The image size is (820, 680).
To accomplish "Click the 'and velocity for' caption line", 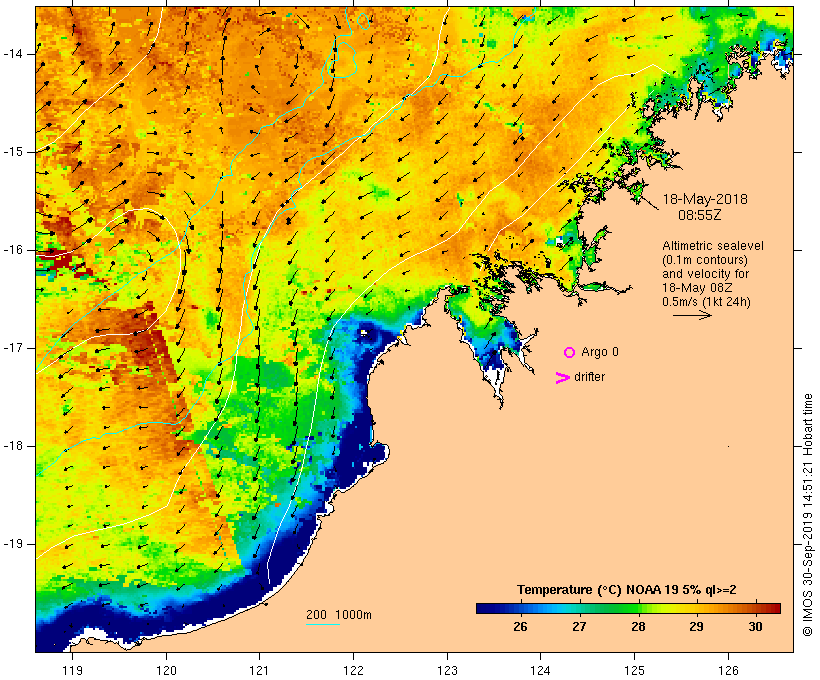I will point(705,274).
